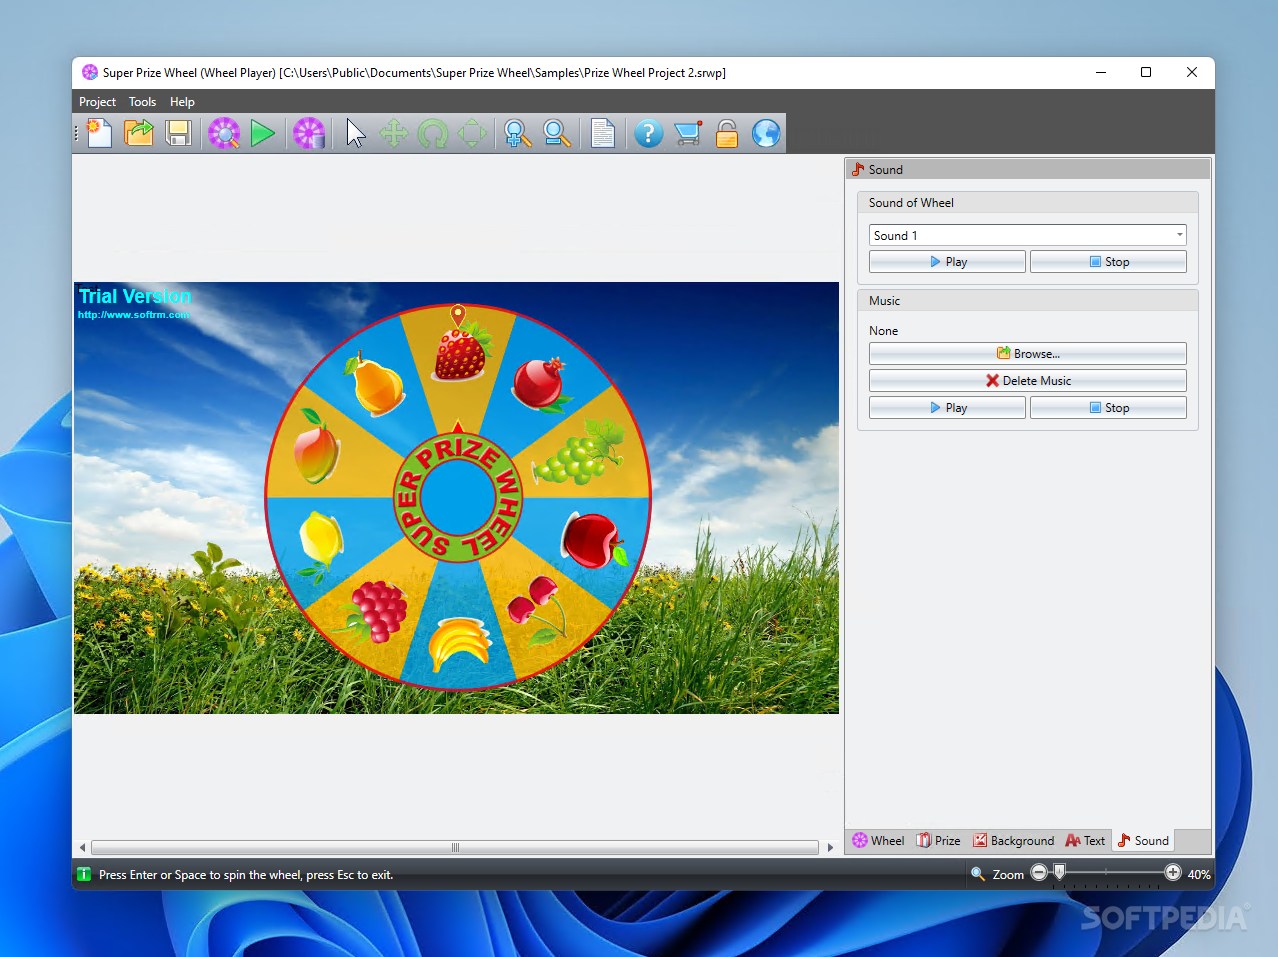
Task: Click the minus zoom button in status bar
Action: point(1039,873)
